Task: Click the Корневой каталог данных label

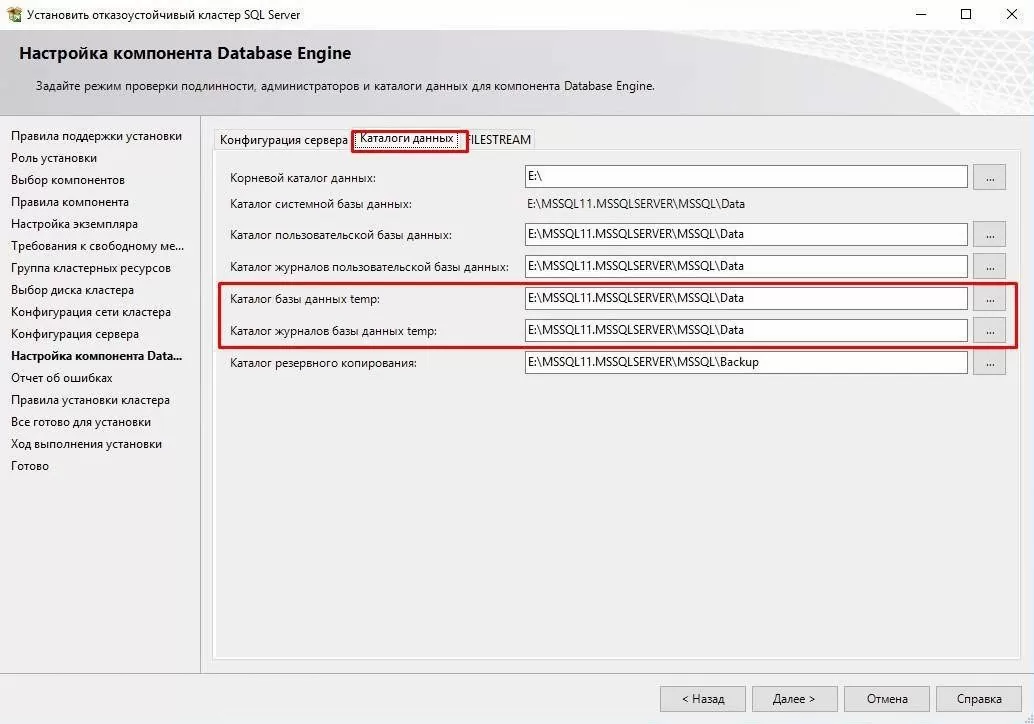Action: (x=303, y=178)
